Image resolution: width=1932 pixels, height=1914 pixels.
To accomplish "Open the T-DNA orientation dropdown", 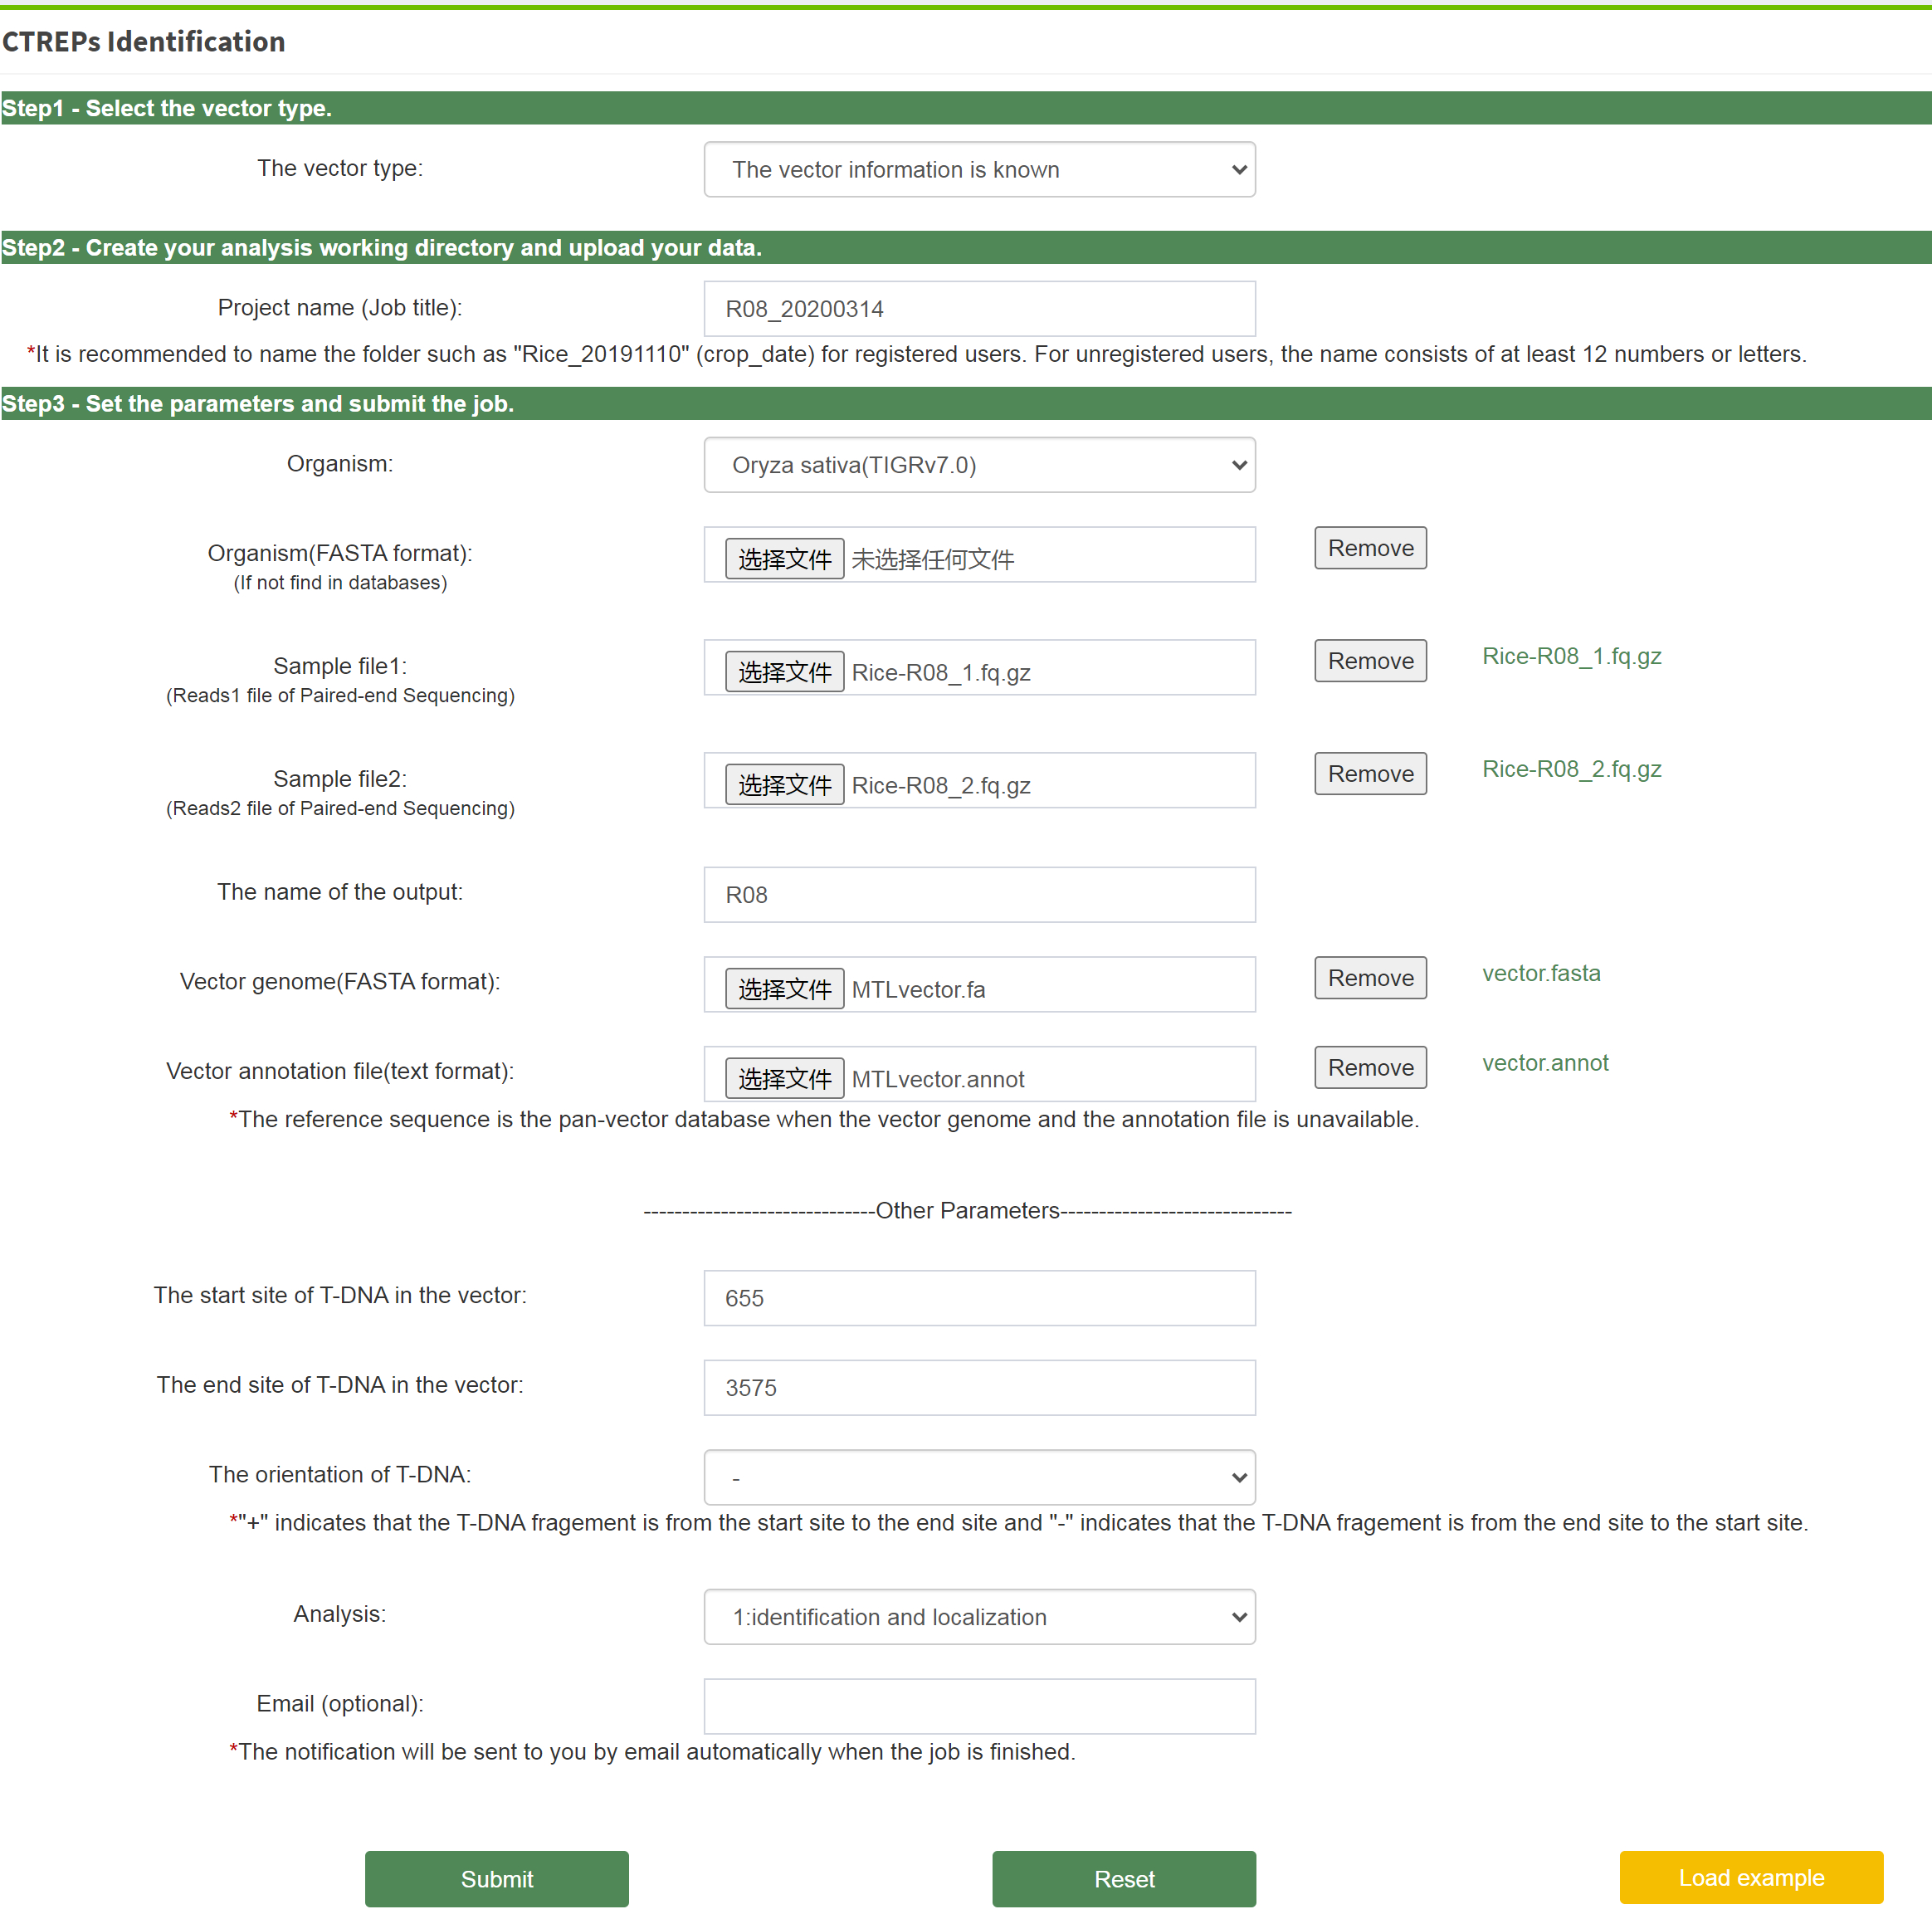I will coord(979,1477).
